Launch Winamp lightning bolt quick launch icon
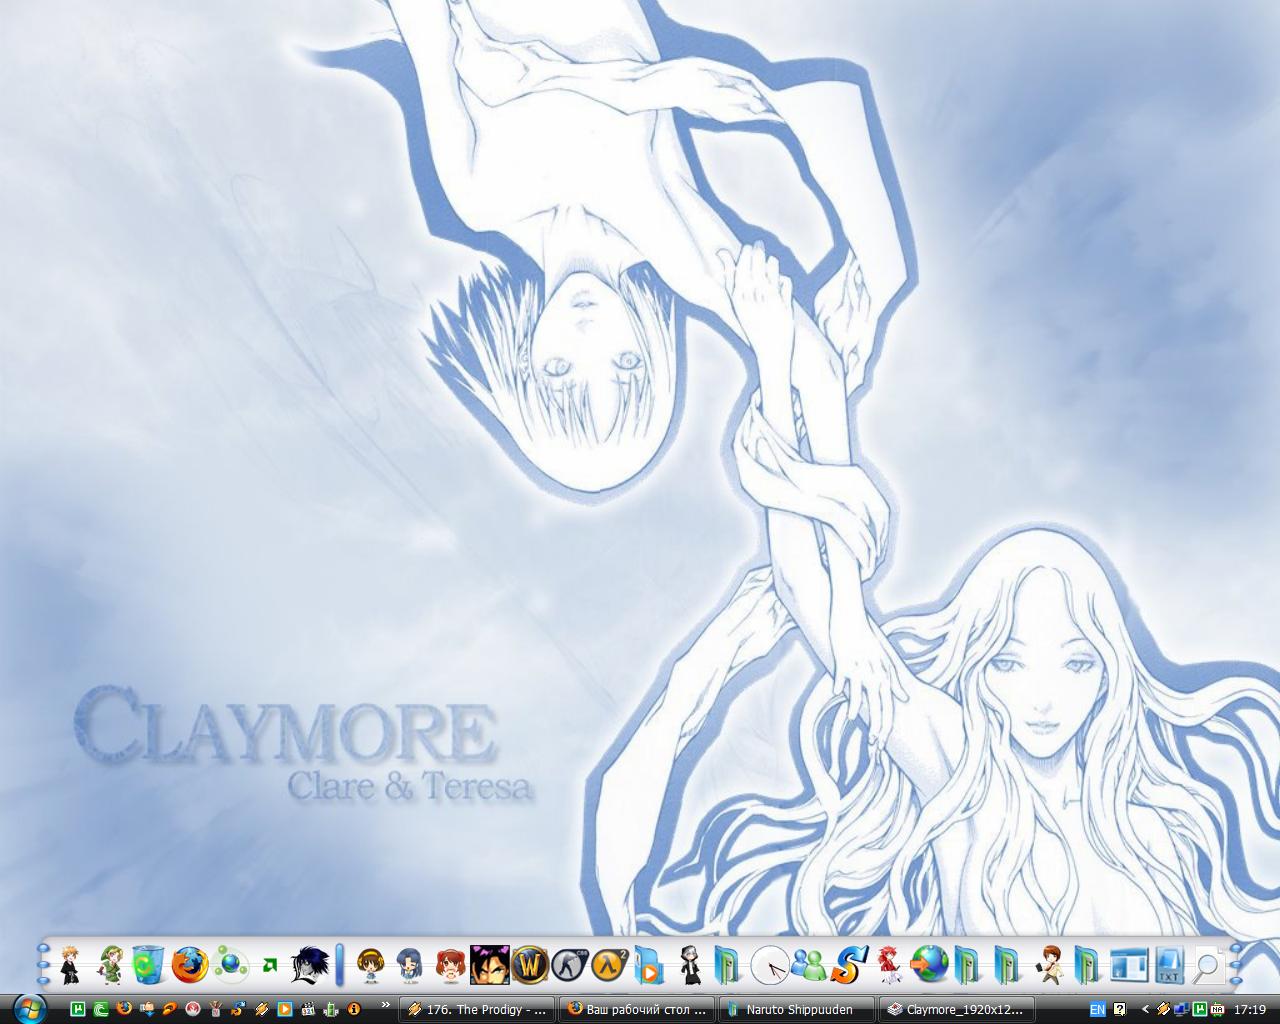 tap(261, 1009)
